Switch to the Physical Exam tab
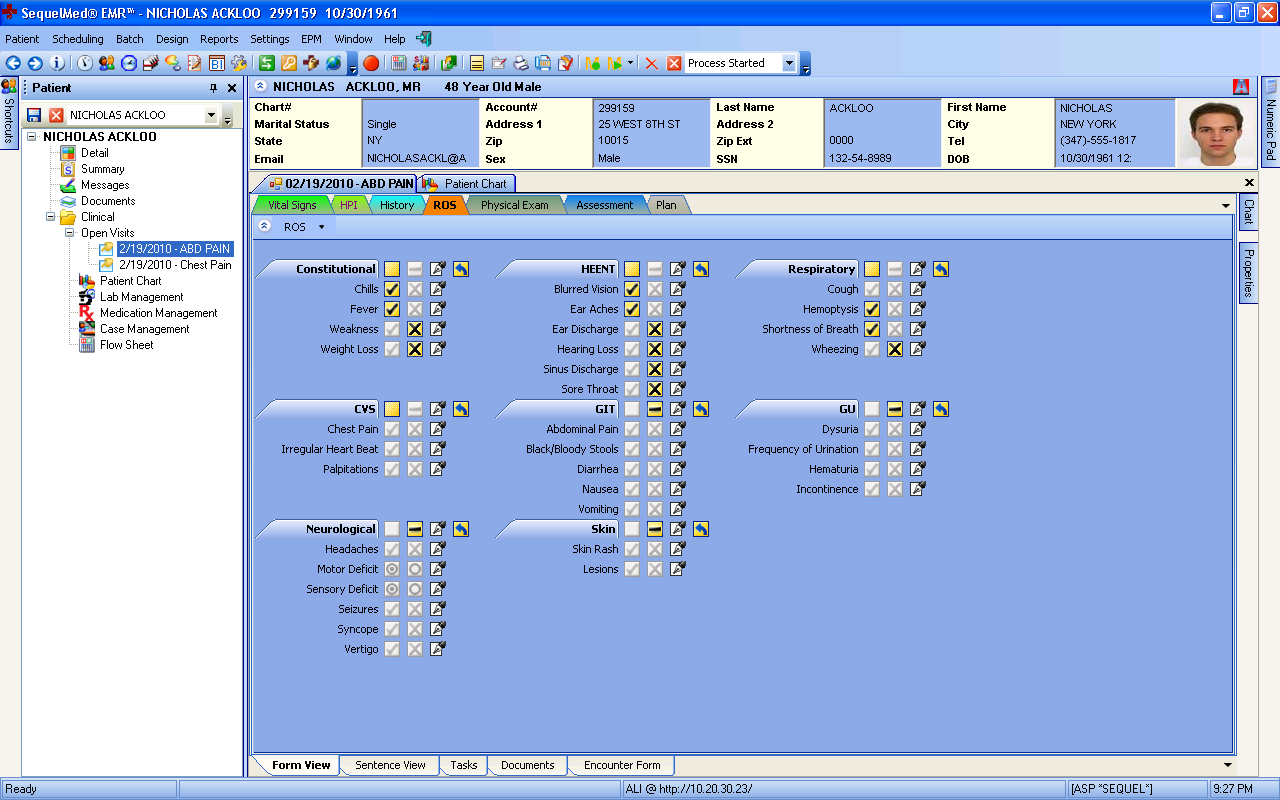The image size is (1280, 800). [514, 205]
